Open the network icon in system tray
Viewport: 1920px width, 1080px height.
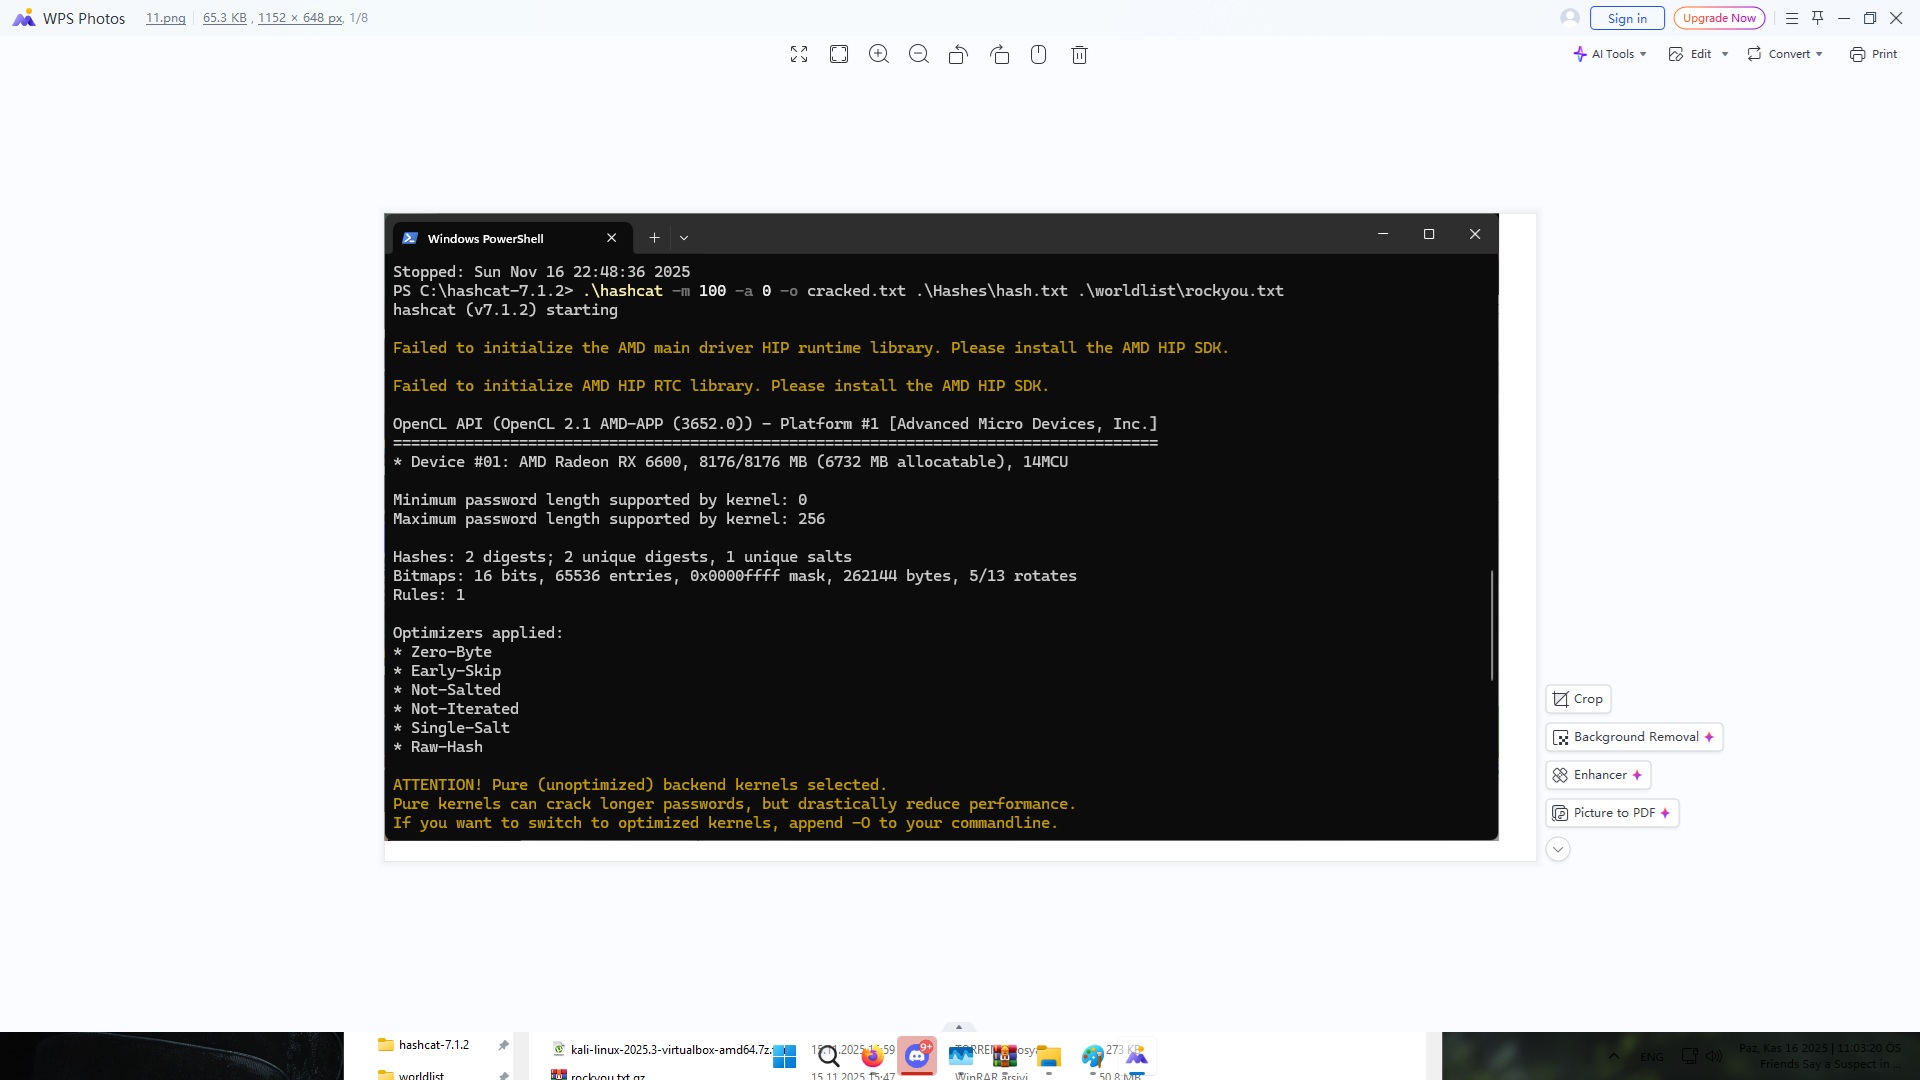tap(1689, 1056)
